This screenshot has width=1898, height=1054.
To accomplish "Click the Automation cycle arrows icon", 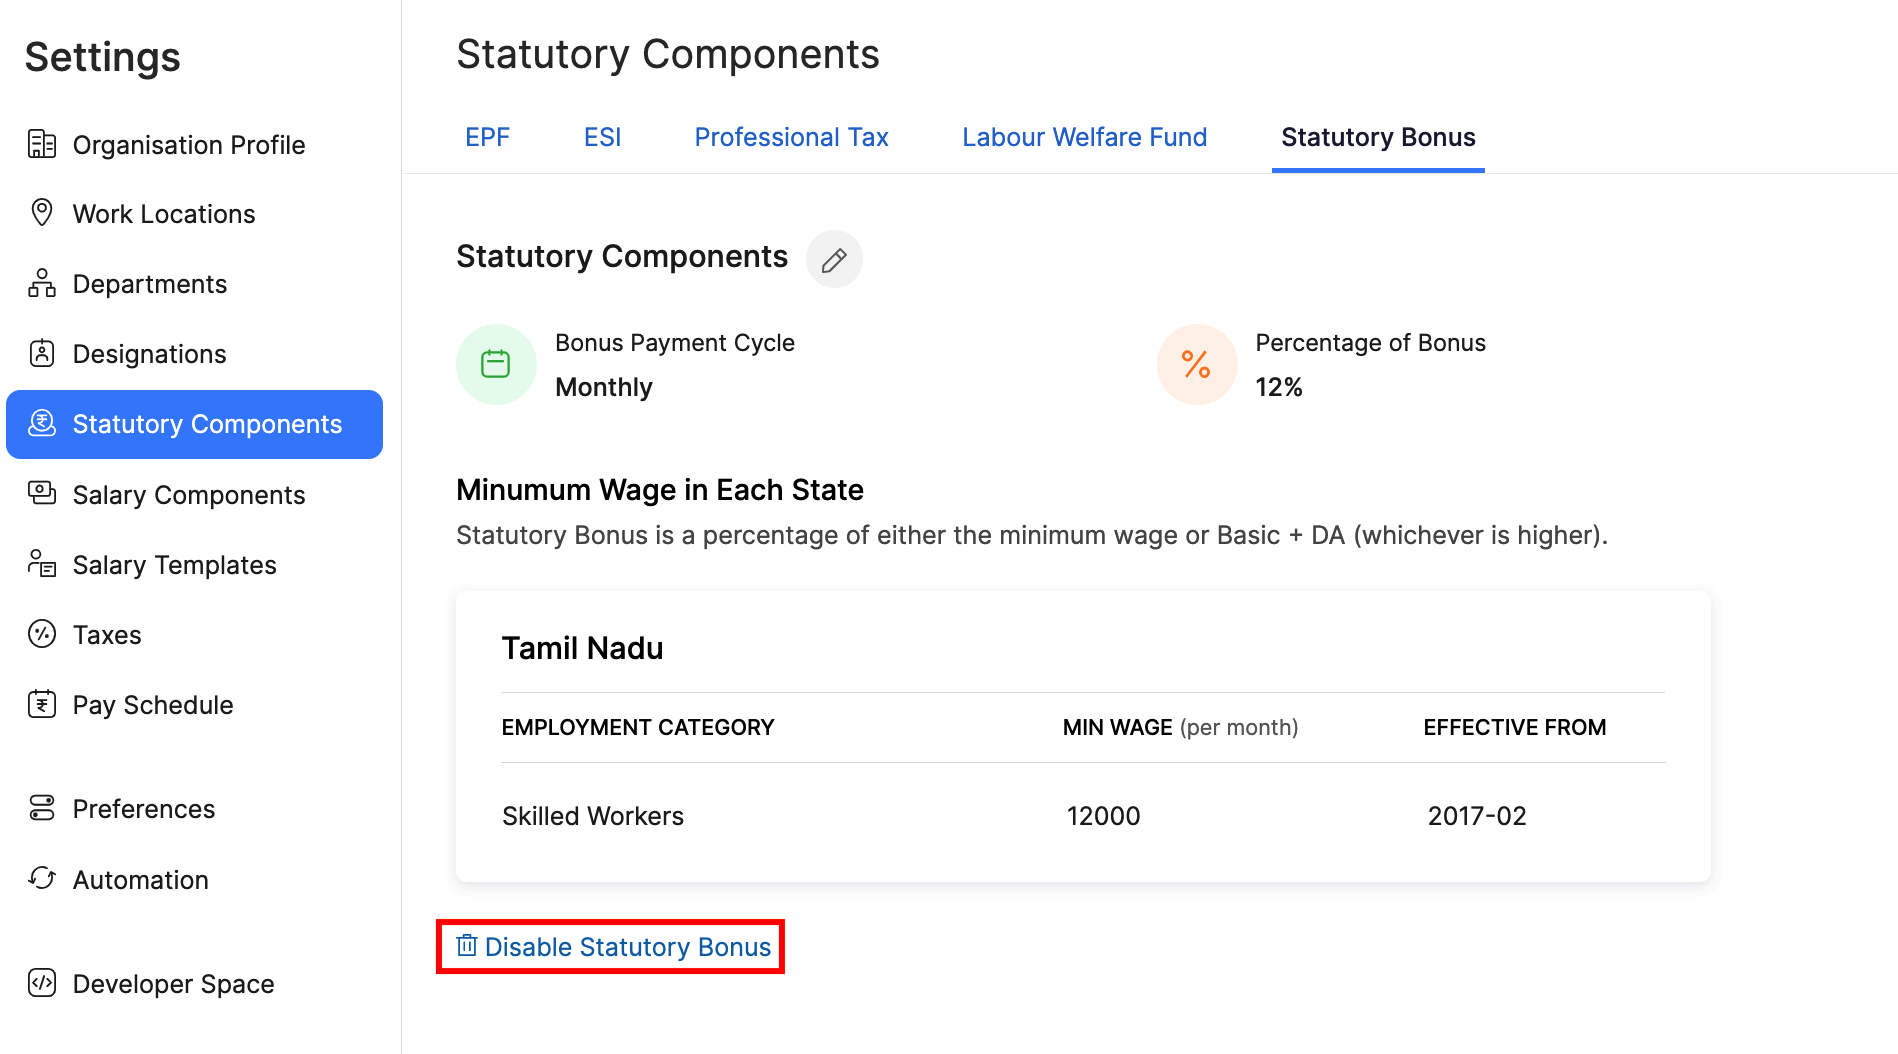I will point(42,878).
